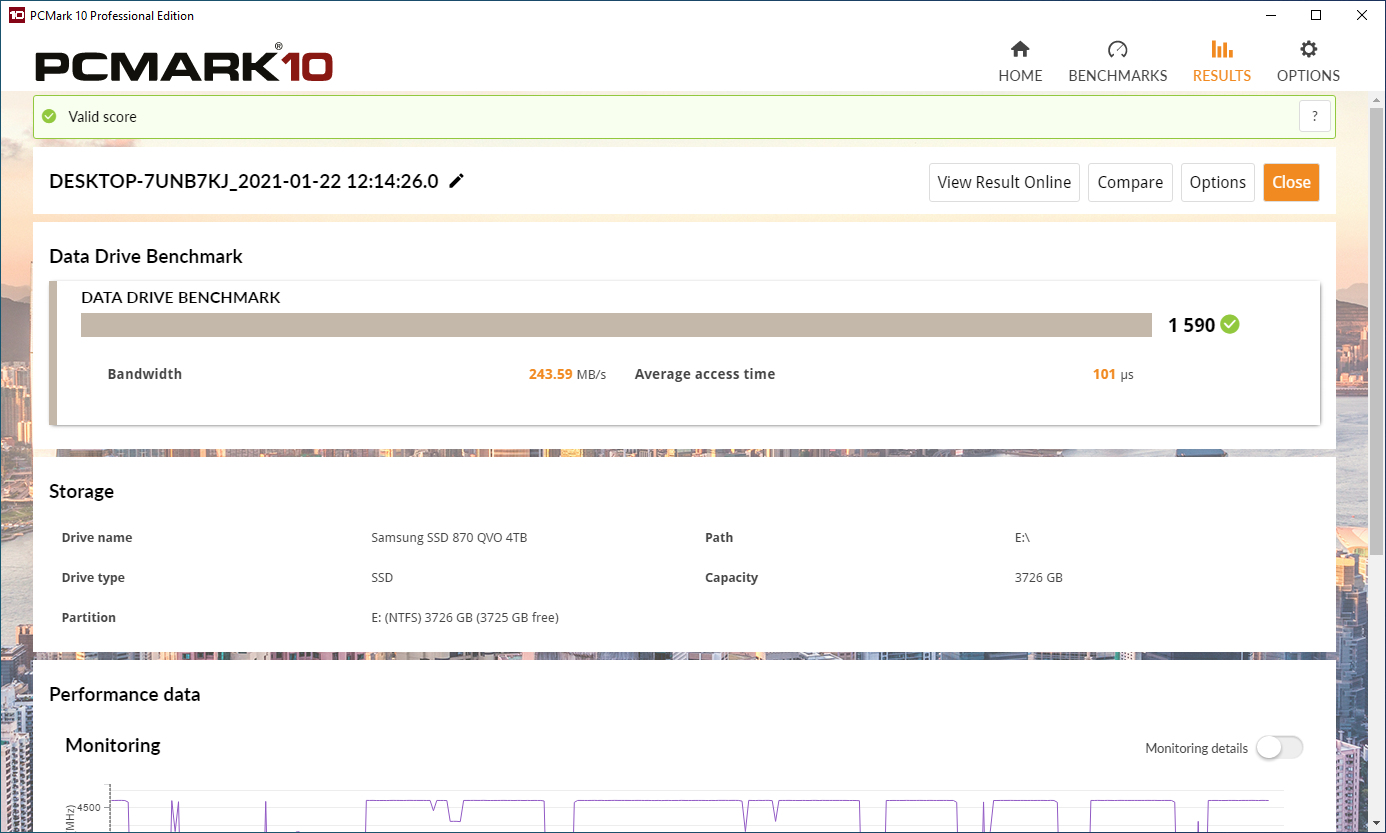
Task: Open Options using the gear icon
Action: coord(1307,48)
